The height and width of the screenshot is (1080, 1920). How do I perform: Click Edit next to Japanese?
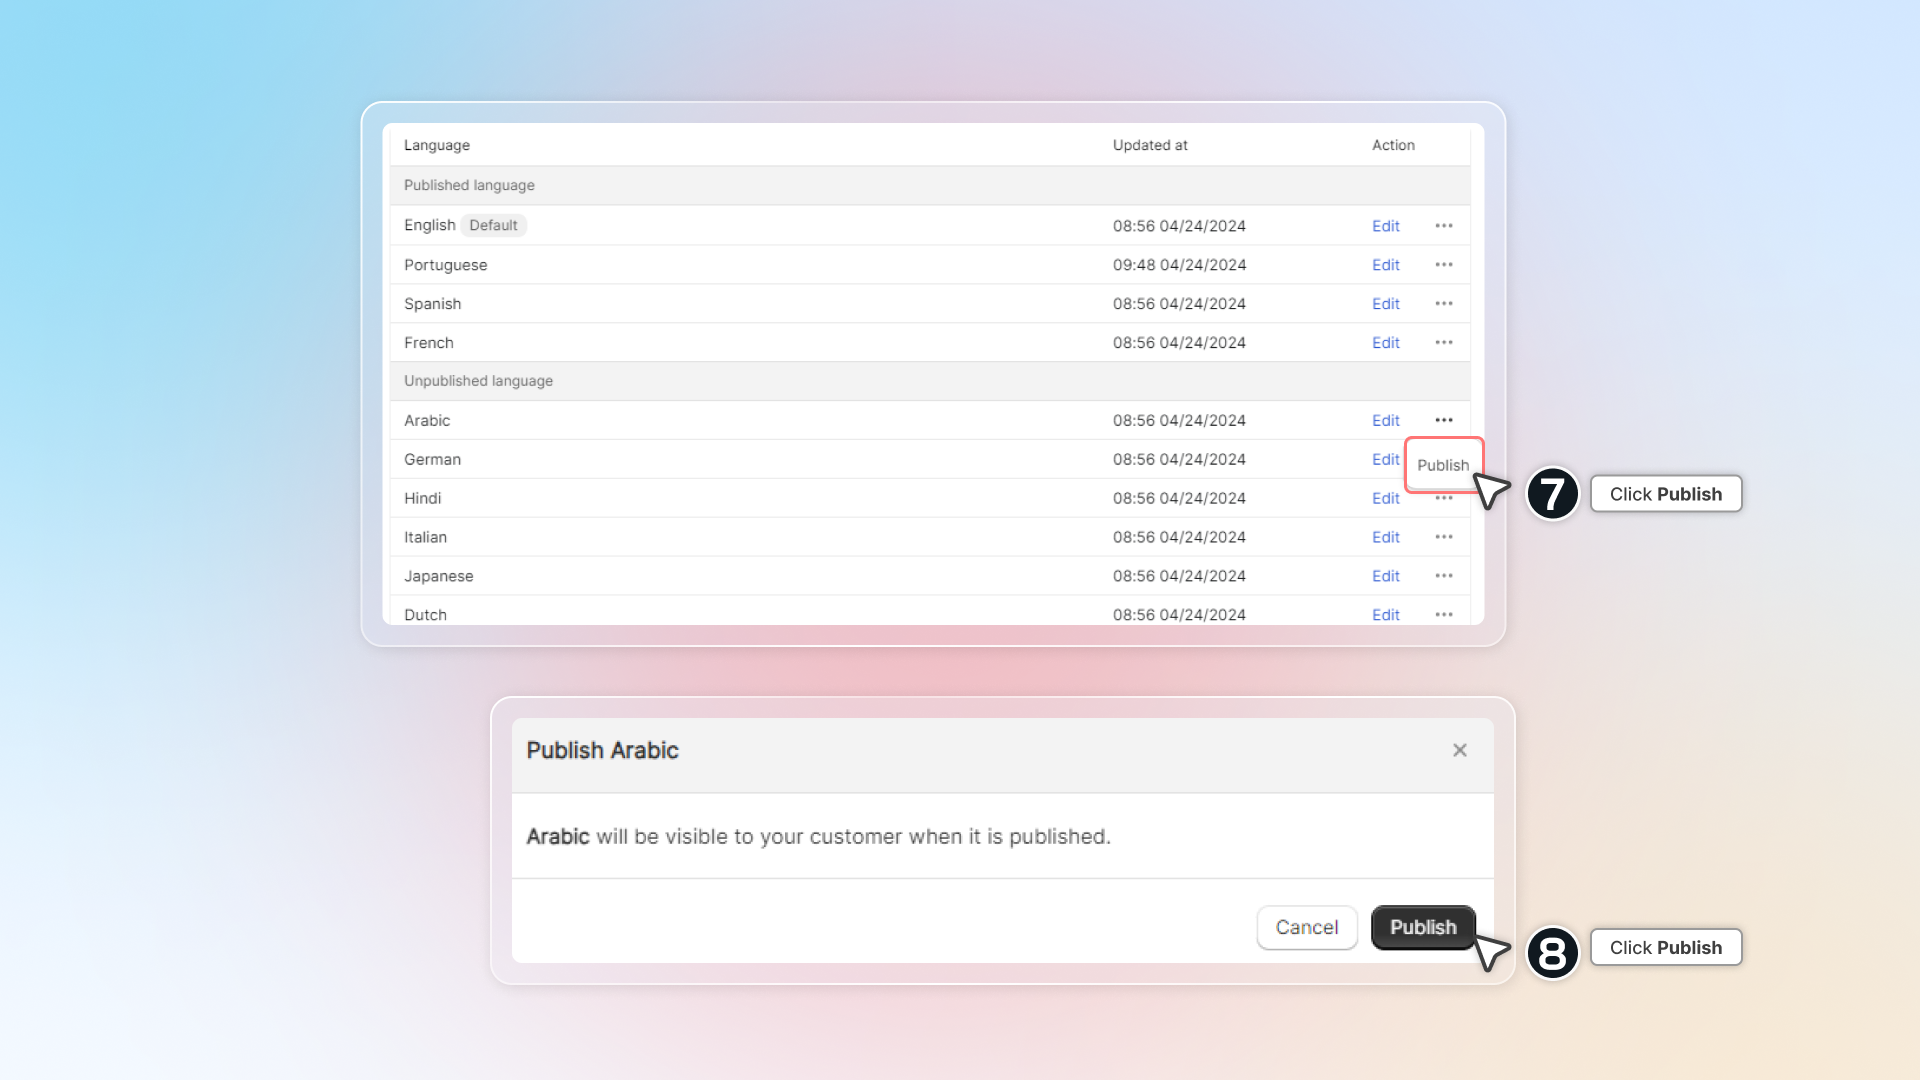1386,576
